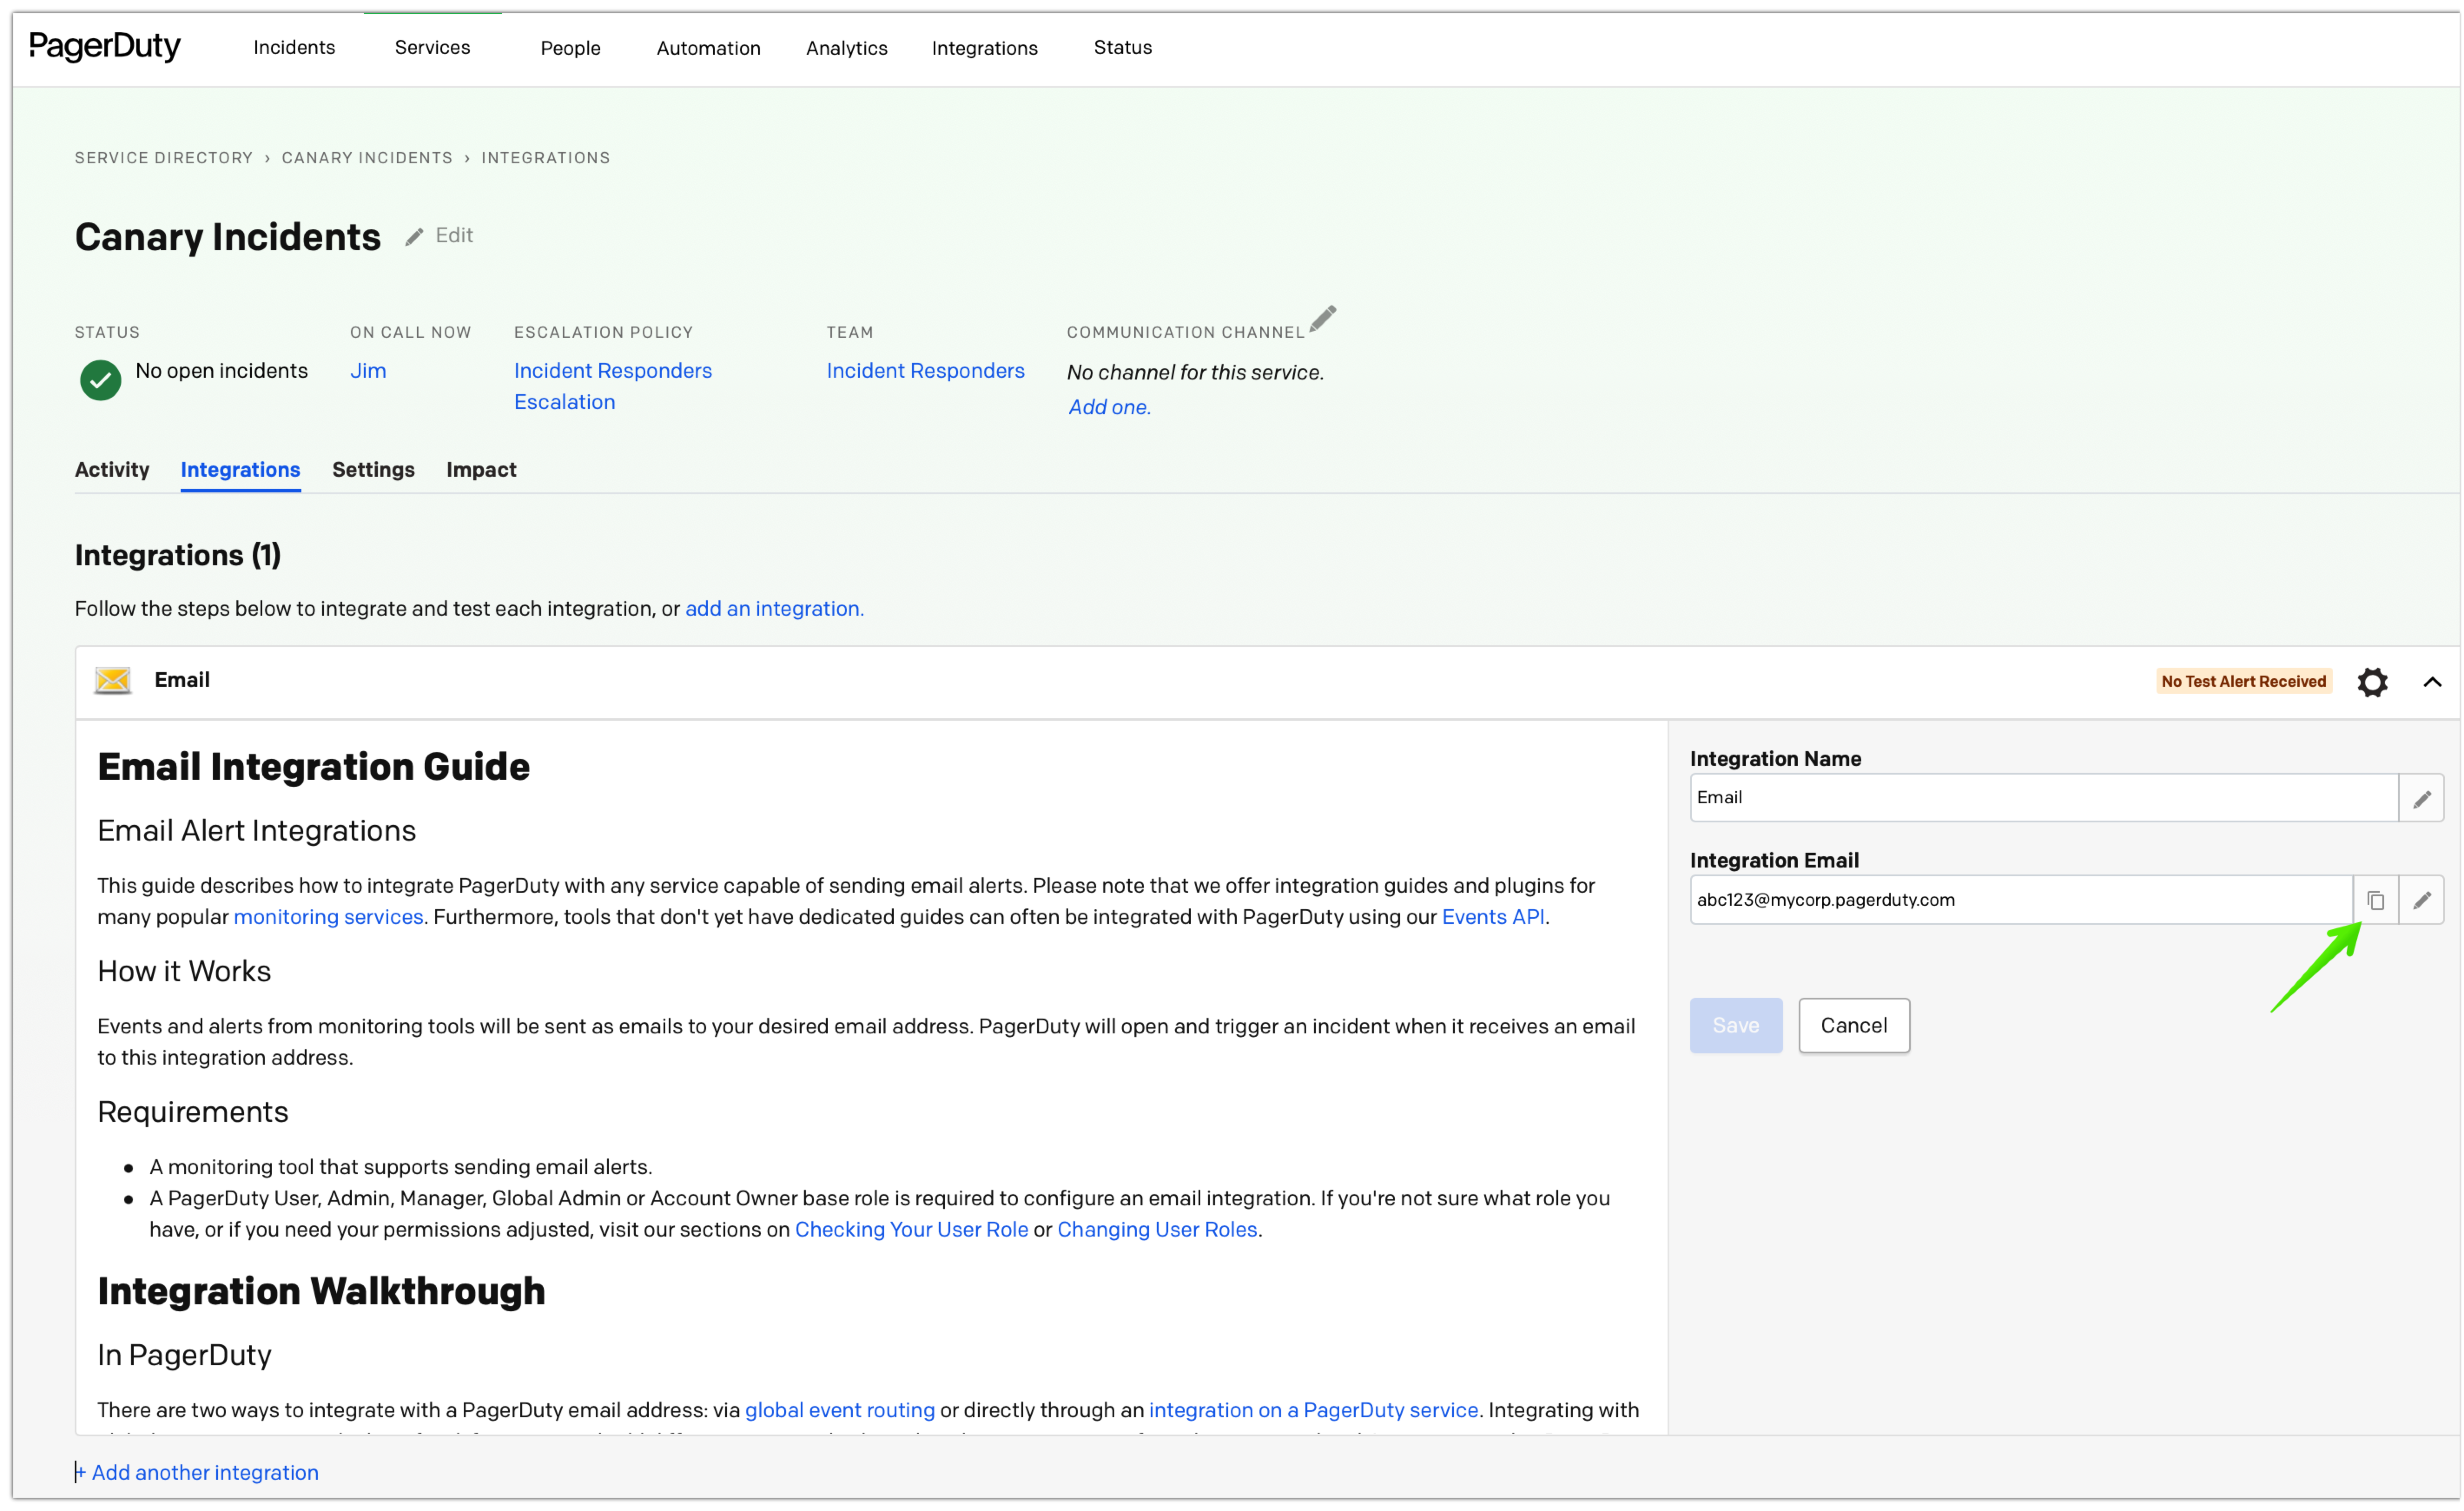Image resolution: width=2464 pixels, height=1511 pixels.
Task: Focus the Integration Email field
Action: (2020, 900)
